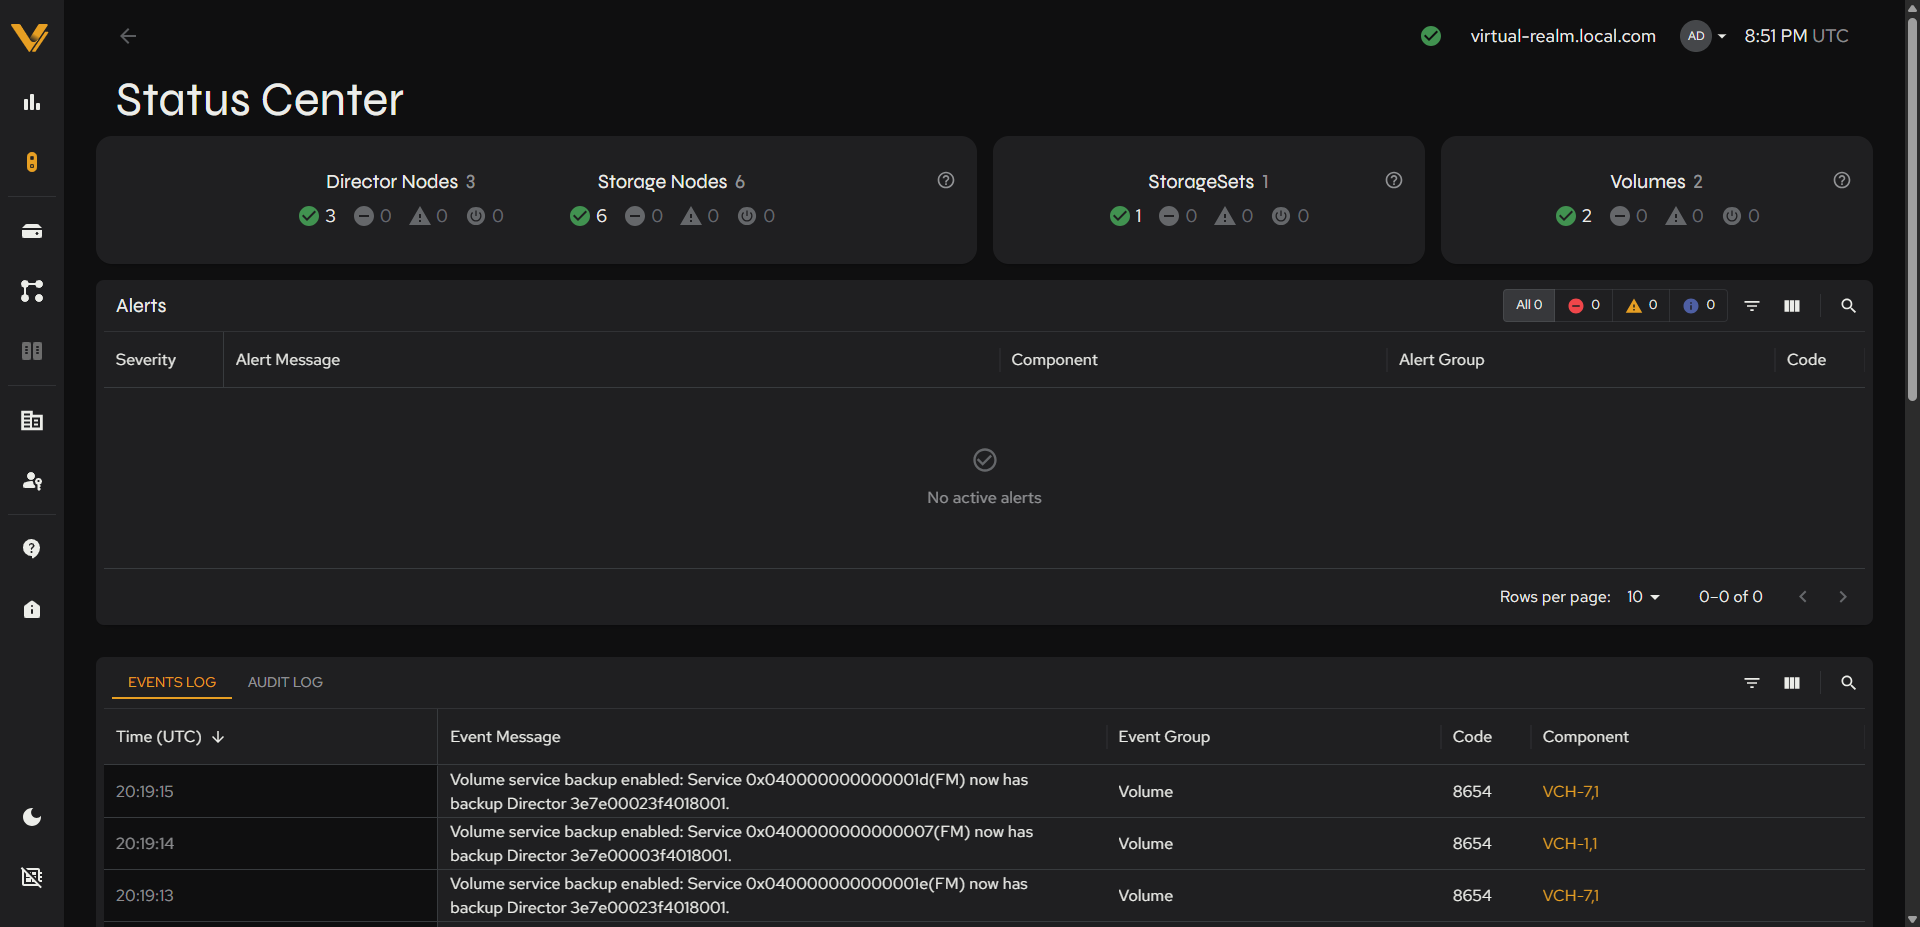The width and height of the screenshot is (1920, 927).
Task: Open the VCH-7,1 link in the 20:19:13 row
Action: (1570, 896)
